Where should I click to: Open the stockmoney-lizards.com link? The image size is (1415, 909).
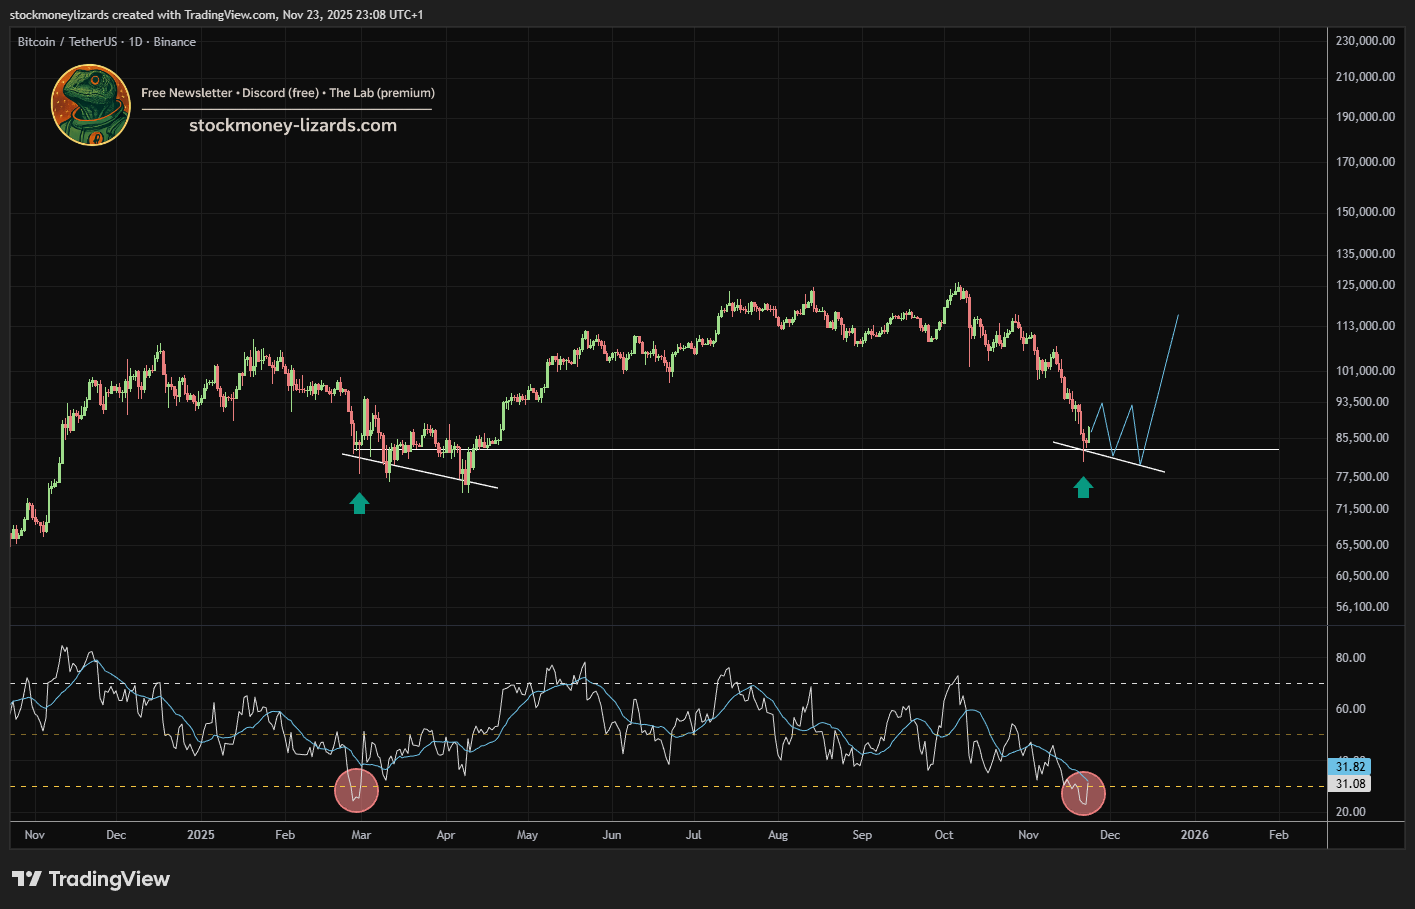pyautogui.click(x=293, y=126)
